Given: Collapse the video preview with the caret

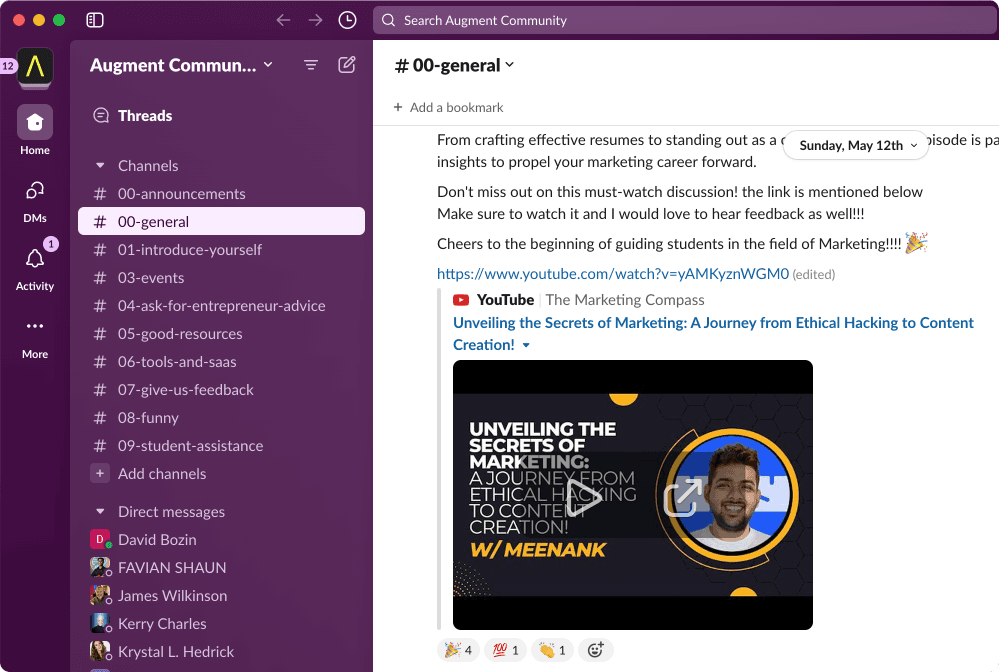Looking at the screenshot, I should click(x=526, y=345).
